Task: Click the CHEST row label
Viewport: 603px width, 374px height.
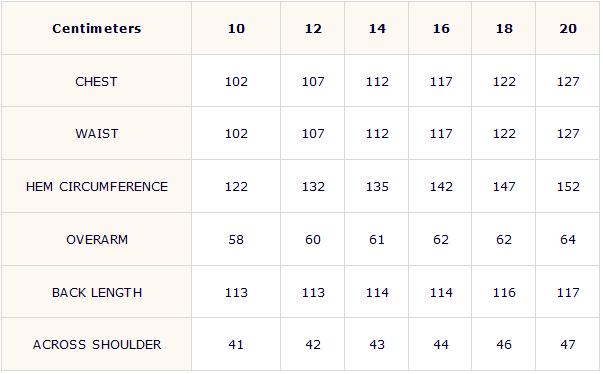Action: click(96, 81)
